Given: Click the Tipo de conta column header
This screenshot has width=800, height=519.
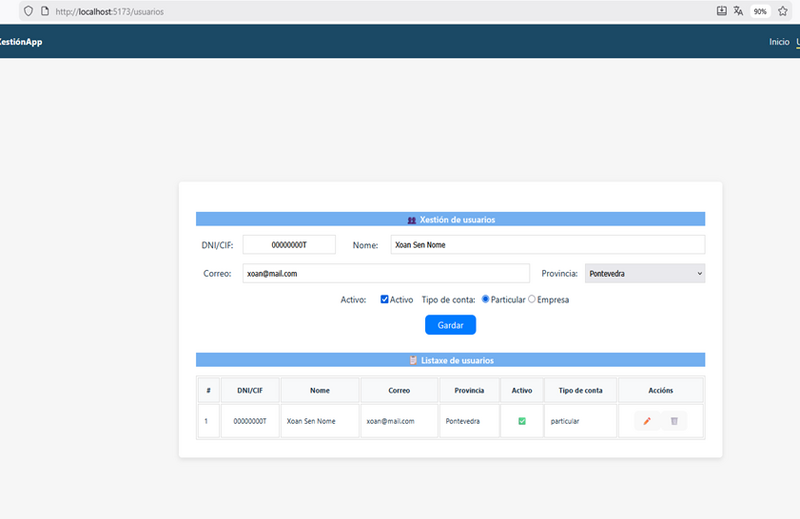Looking at the screenshot, I should (581, 390).
